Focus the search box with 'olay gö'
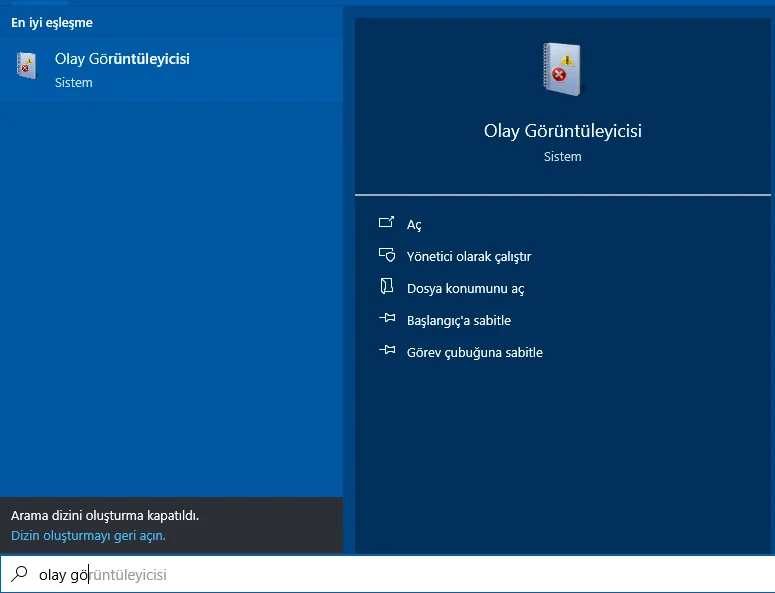Viewport: 775px width, 593px height. [x=388, y=574]
